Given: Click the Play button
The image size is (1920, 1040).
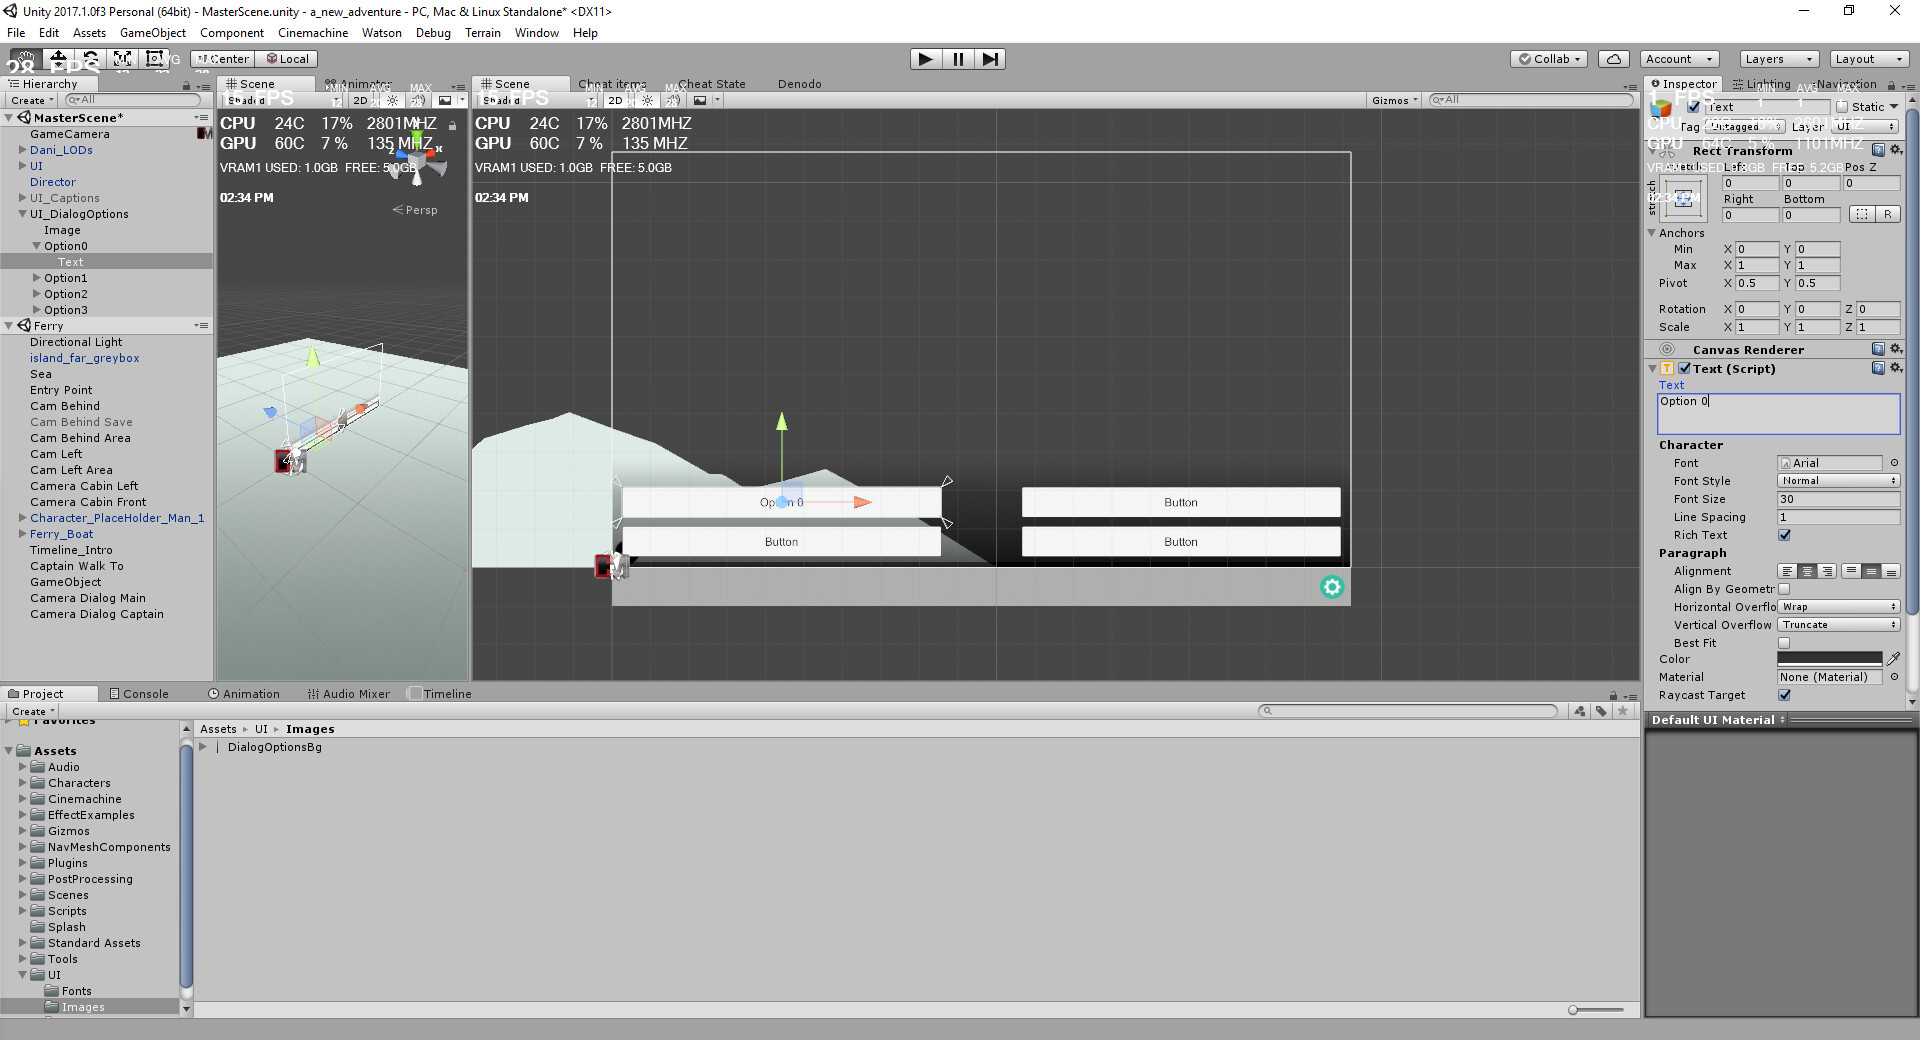Looking at the screenshot, I should (926, 59).
